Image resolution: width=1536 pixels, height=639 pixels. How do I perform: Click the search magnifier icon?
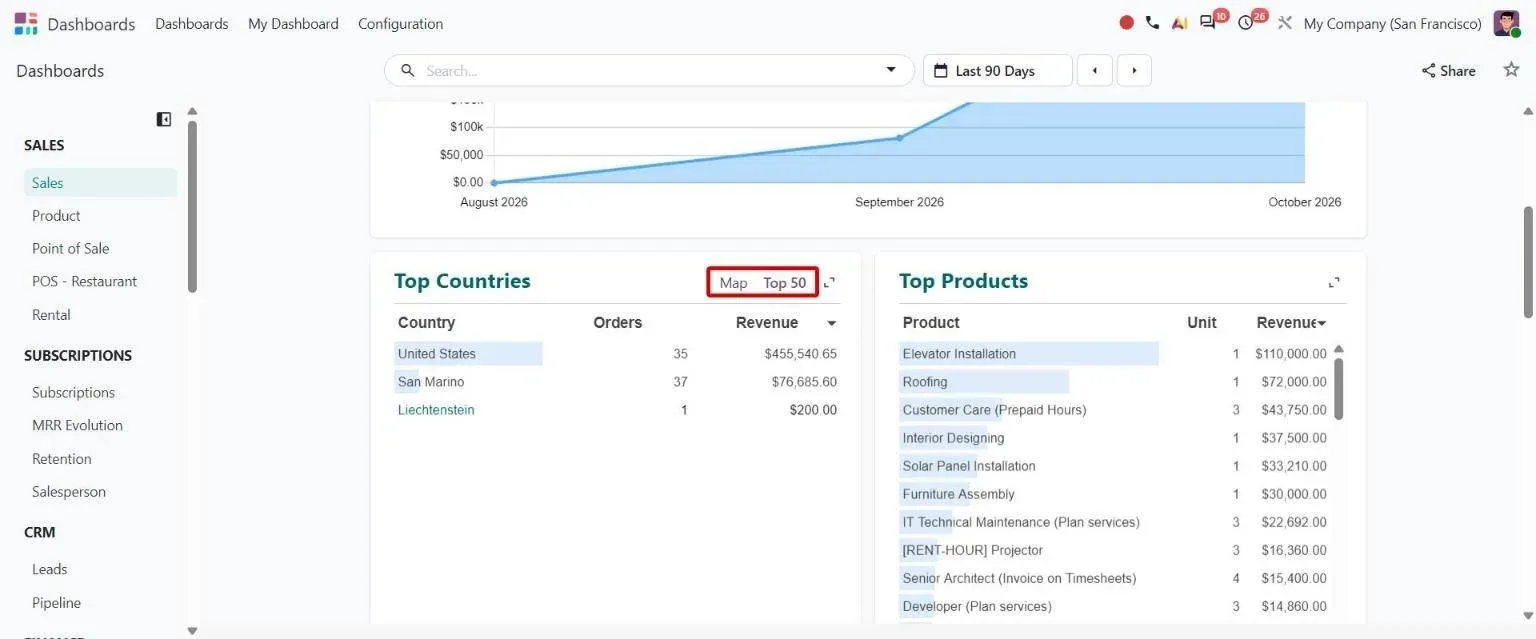pyautogui.click(x=408, y=70)
